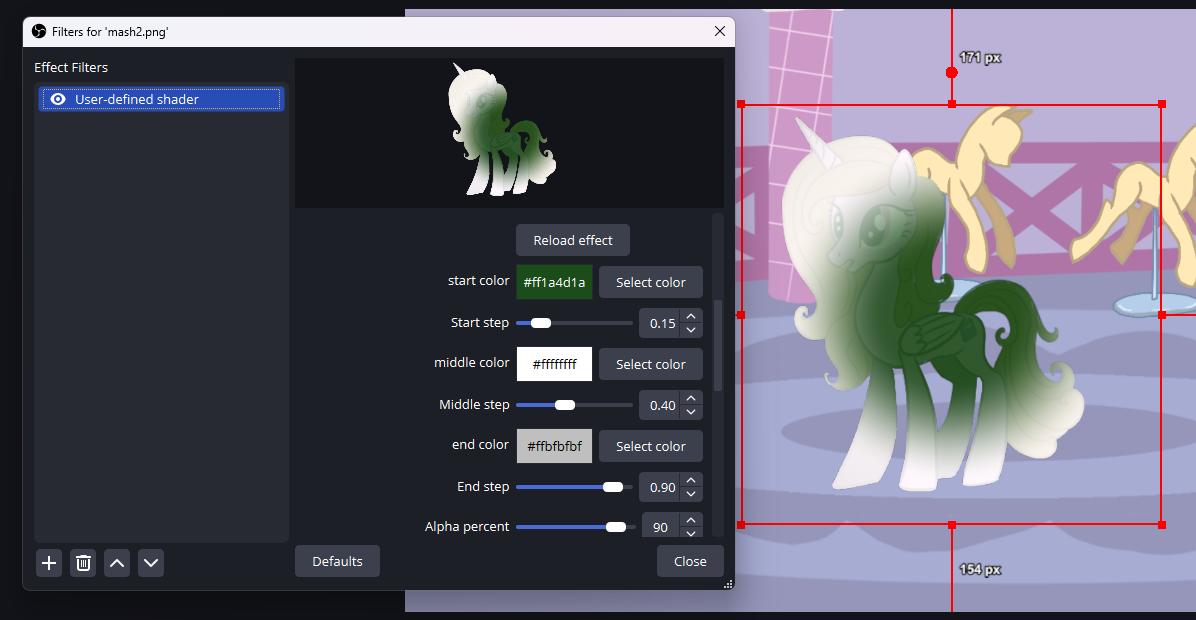Open Select color for the start color
1196x620 pixels.
(650, 282)
